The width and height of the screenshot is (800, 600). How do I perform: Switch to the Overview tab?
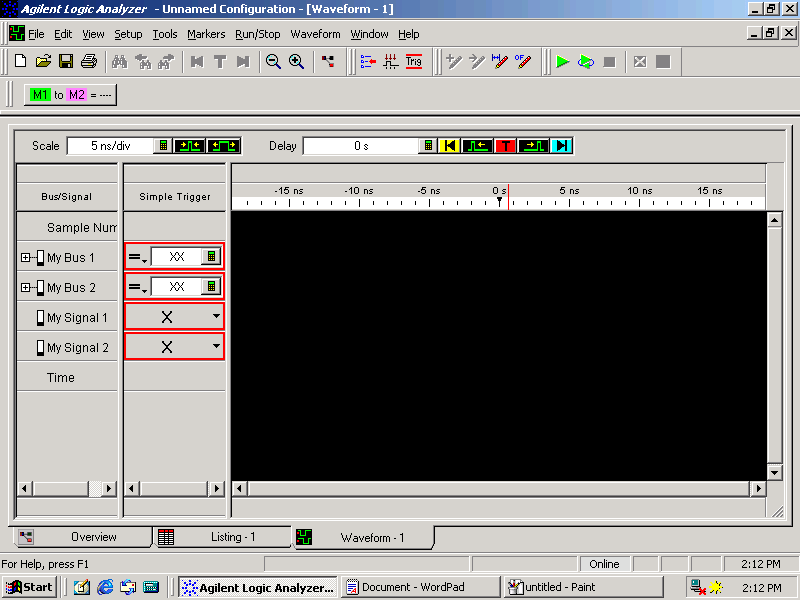[83, 537]
